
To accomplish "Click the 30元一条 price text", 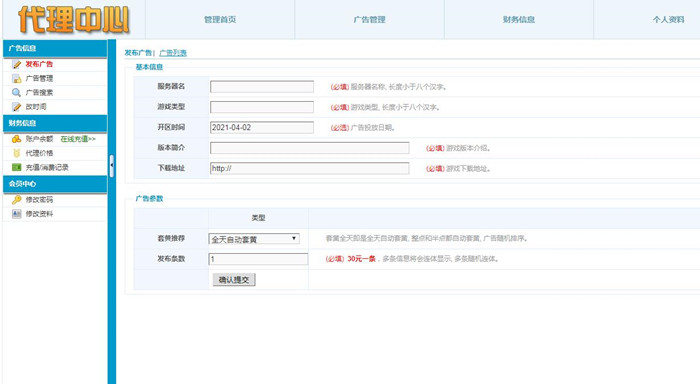I will pyautogui.click(x=362, y=259).
